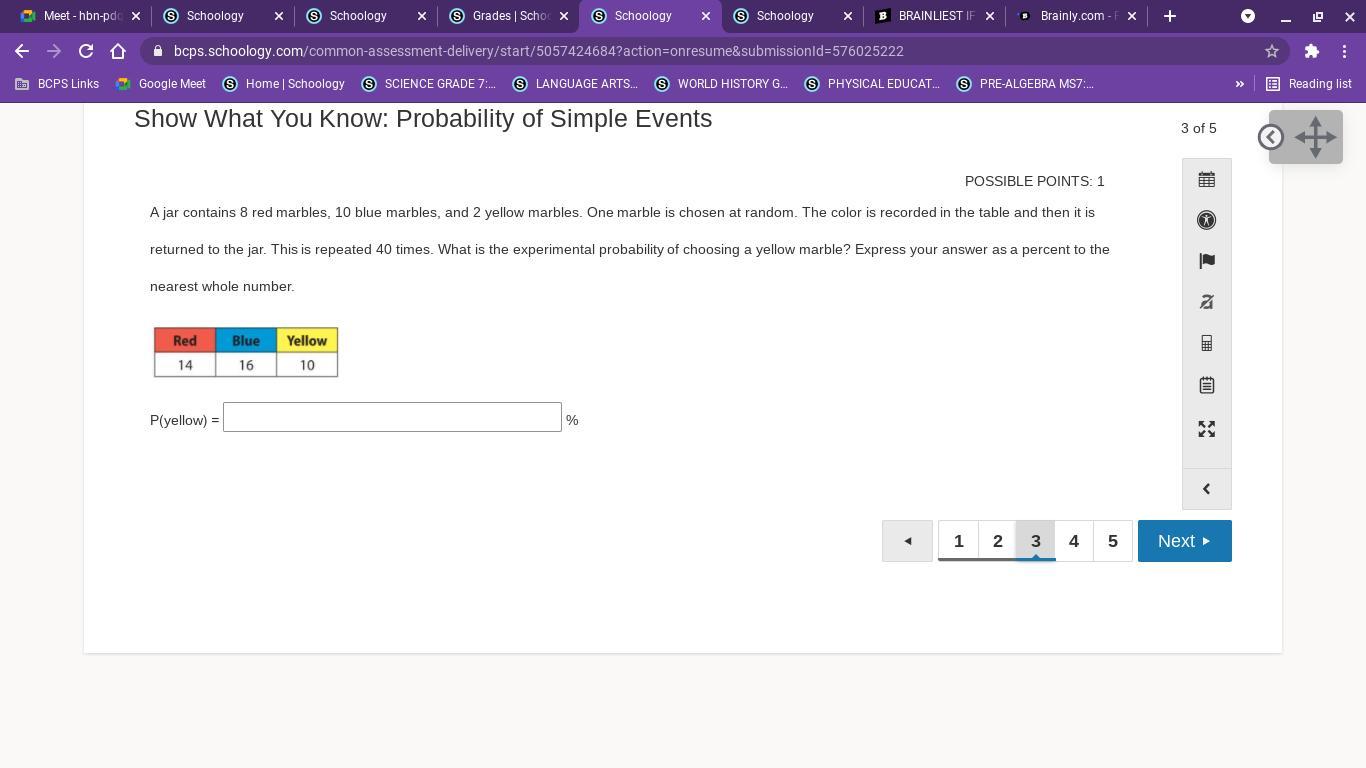Open the browser home page
1366x768 pixels.
(x=118, y=51)
